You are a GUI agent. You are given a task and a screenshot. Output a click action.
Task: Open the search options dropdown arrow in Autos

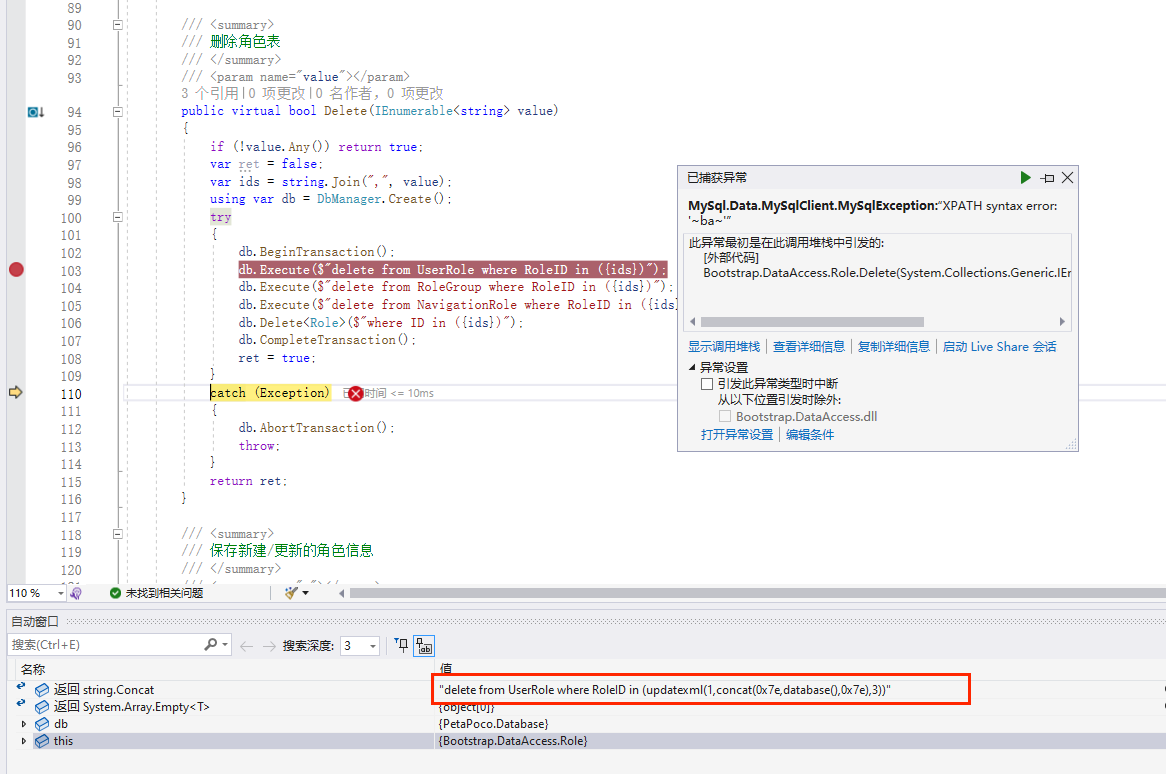tap(225, 645)
